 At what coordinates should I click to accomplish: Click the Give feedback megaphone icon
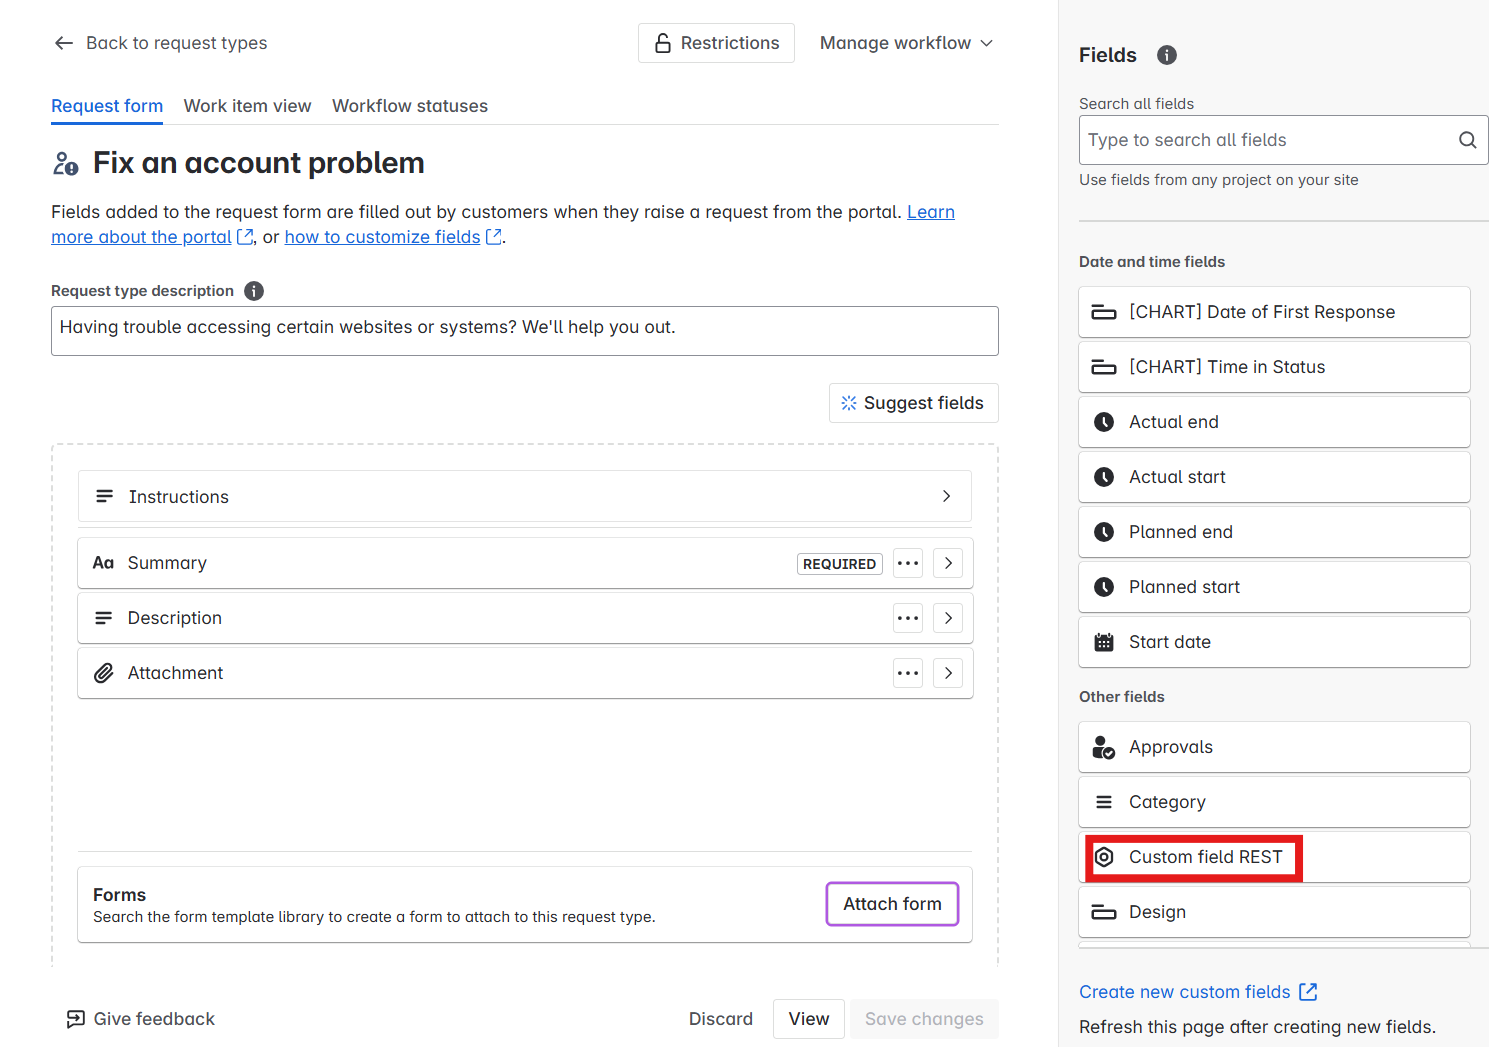(x=76, y=1019)
